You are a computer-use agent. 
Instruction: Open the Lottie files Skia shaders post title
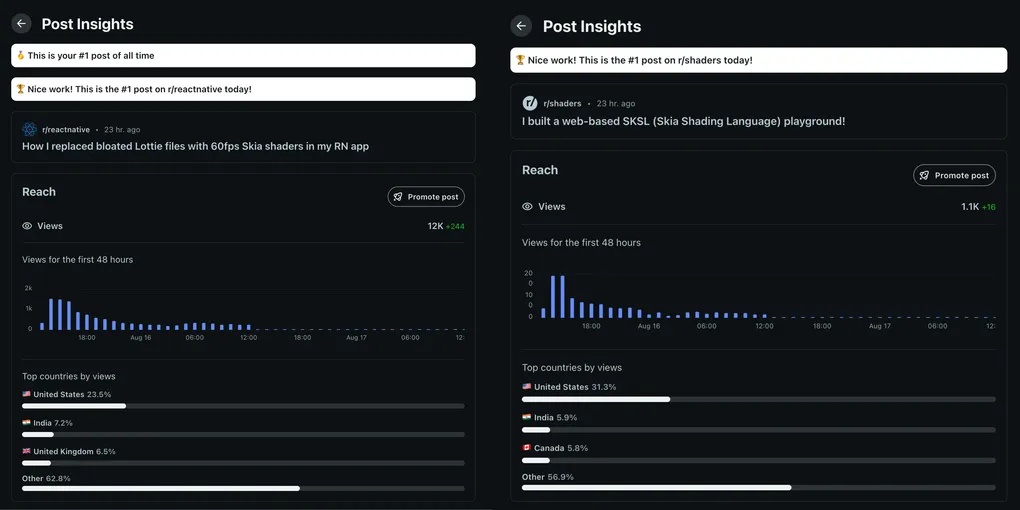pos(195,146)
